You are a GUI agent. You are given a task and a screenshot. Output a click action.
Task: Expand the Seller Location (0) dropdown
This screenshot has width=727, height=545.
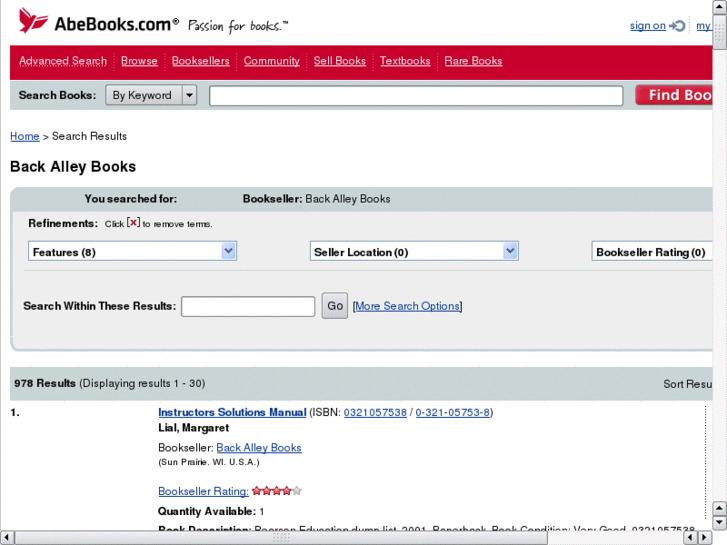coord(414,251)
